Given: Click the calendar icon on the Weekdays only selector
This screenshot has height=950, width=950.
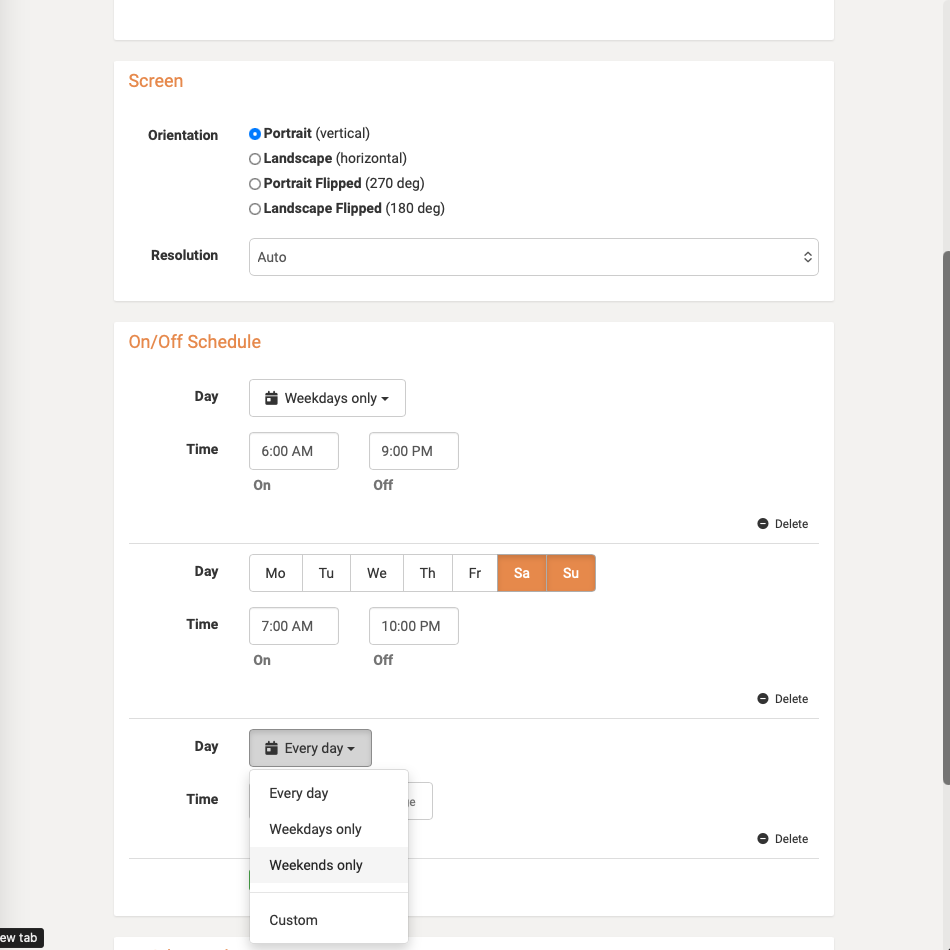Looking at the screenshot, I should pyautogui.click(x=271, y=398).
